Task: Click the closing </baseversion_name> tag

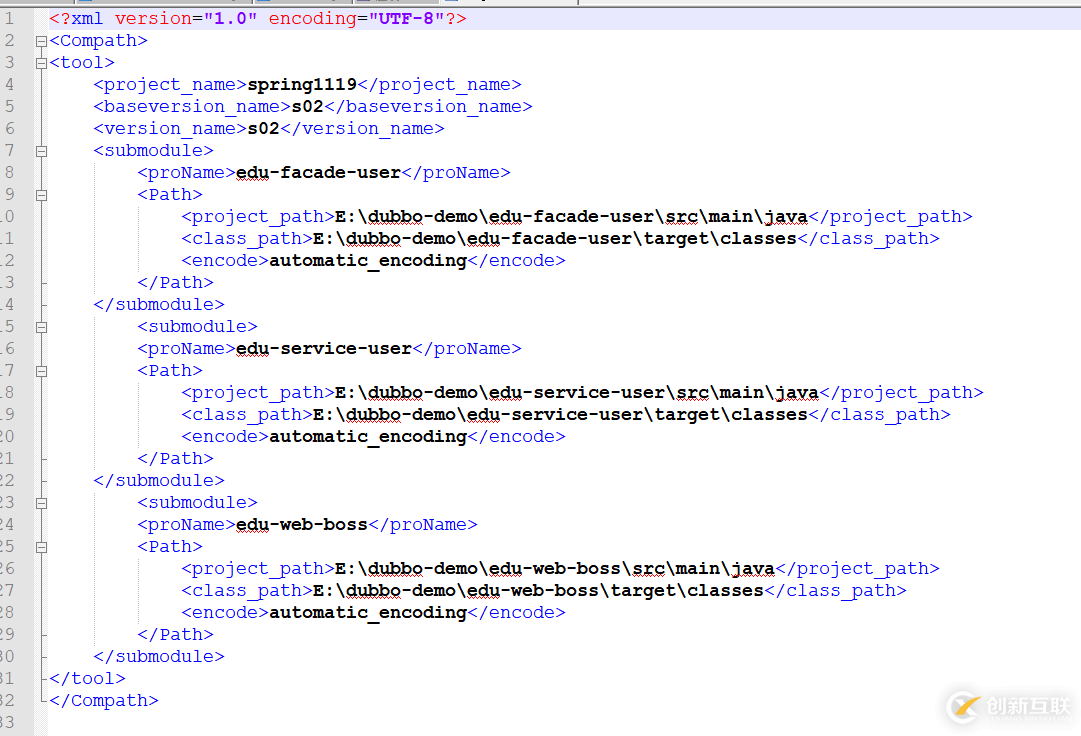Action: click(428, 107)
